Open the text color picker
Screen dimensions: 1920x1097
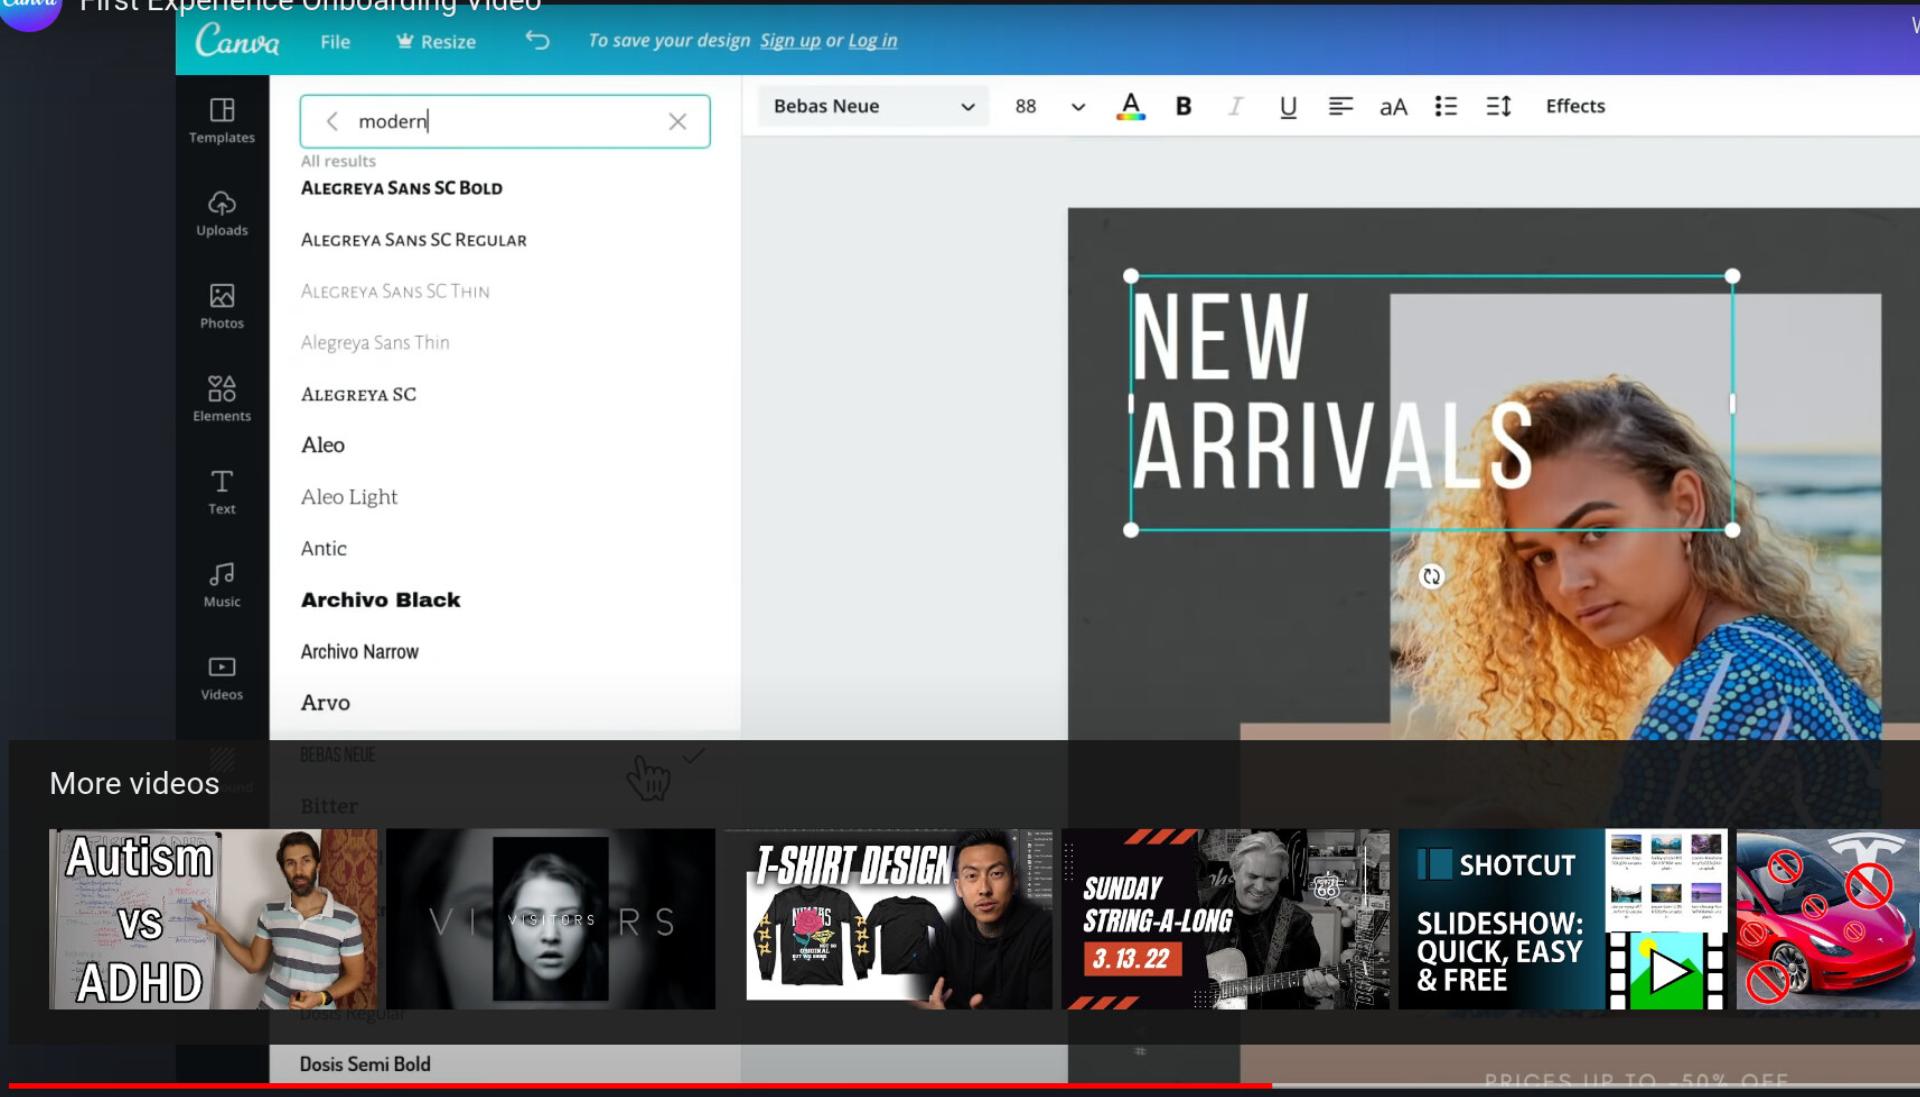(x=1130, y=106)
